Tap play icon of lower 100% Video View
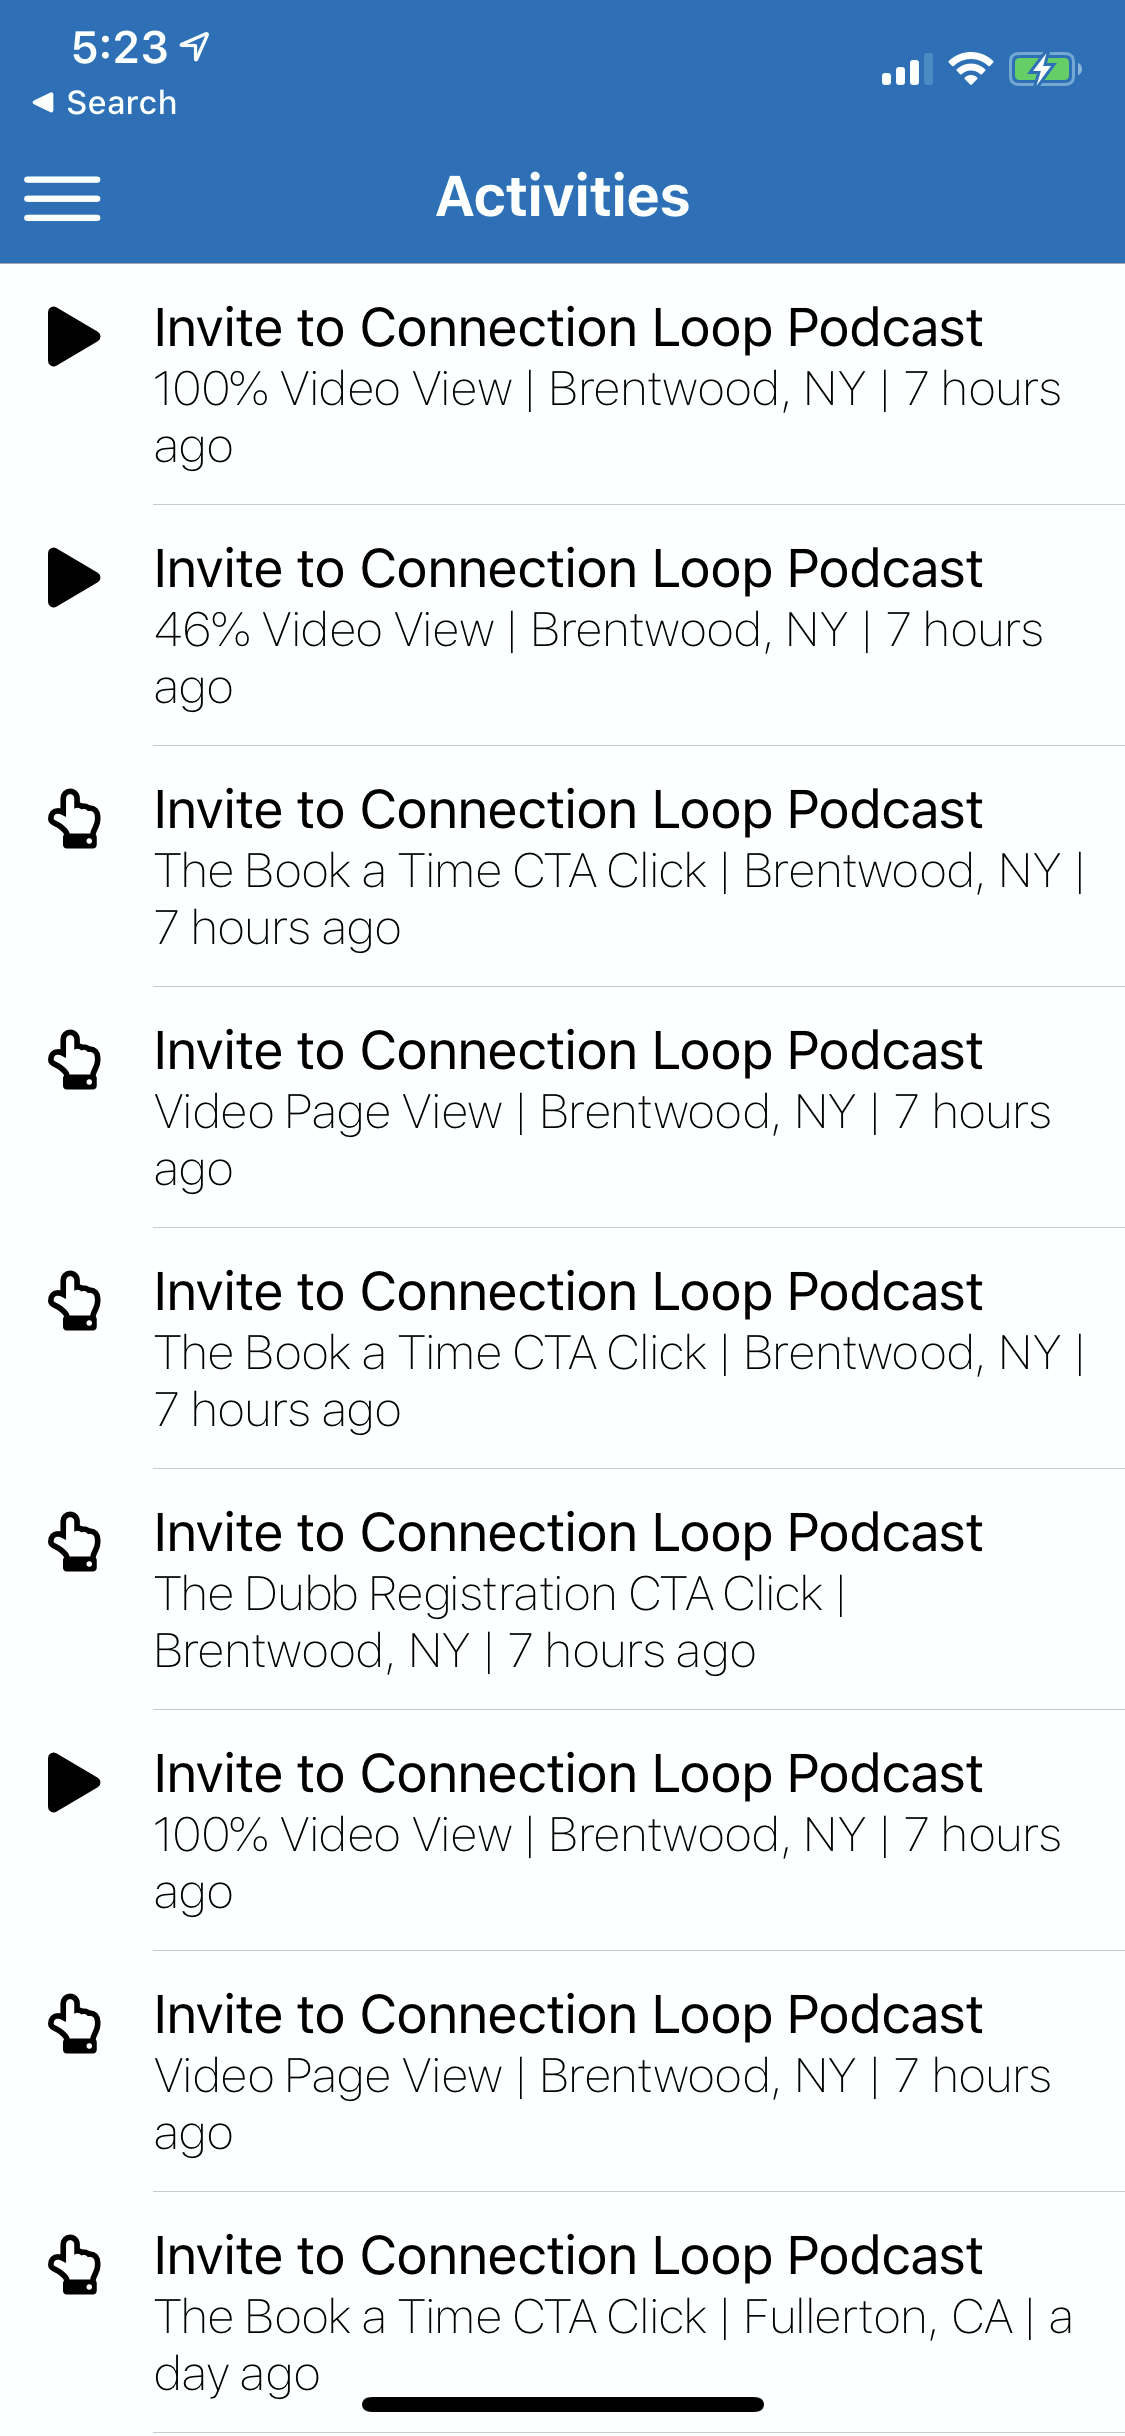This screenshot has height=2436, width=1125. pos(74,1782)
